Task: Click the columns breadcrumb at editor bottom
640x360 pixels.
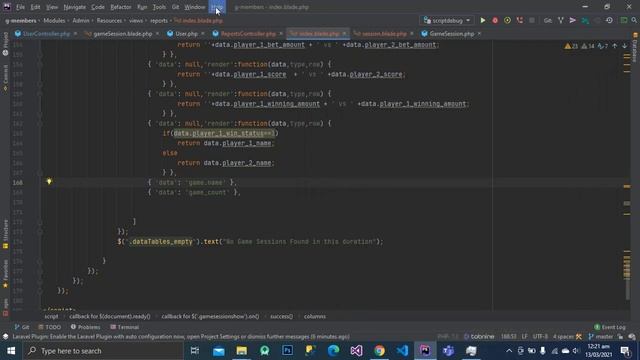Action: [315, 316]
